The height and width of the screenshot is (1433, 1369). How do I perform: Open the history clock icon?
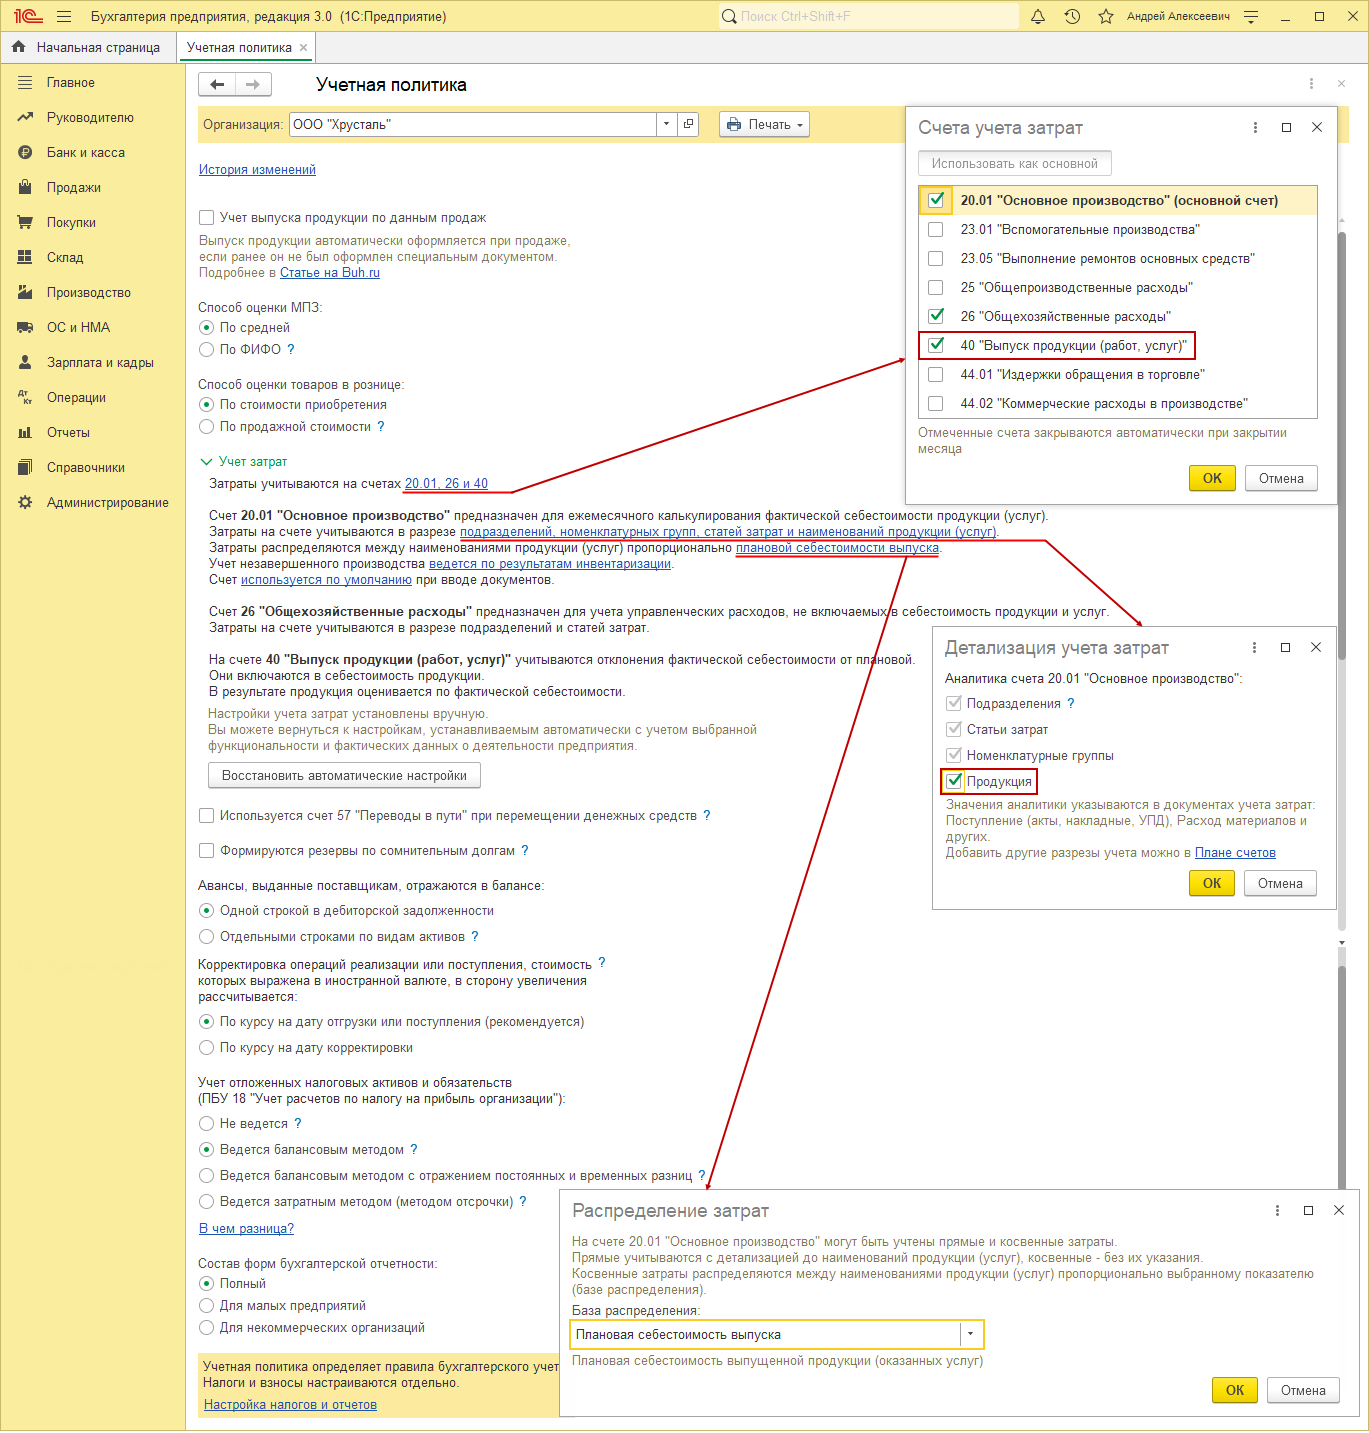coord(1072,16)
